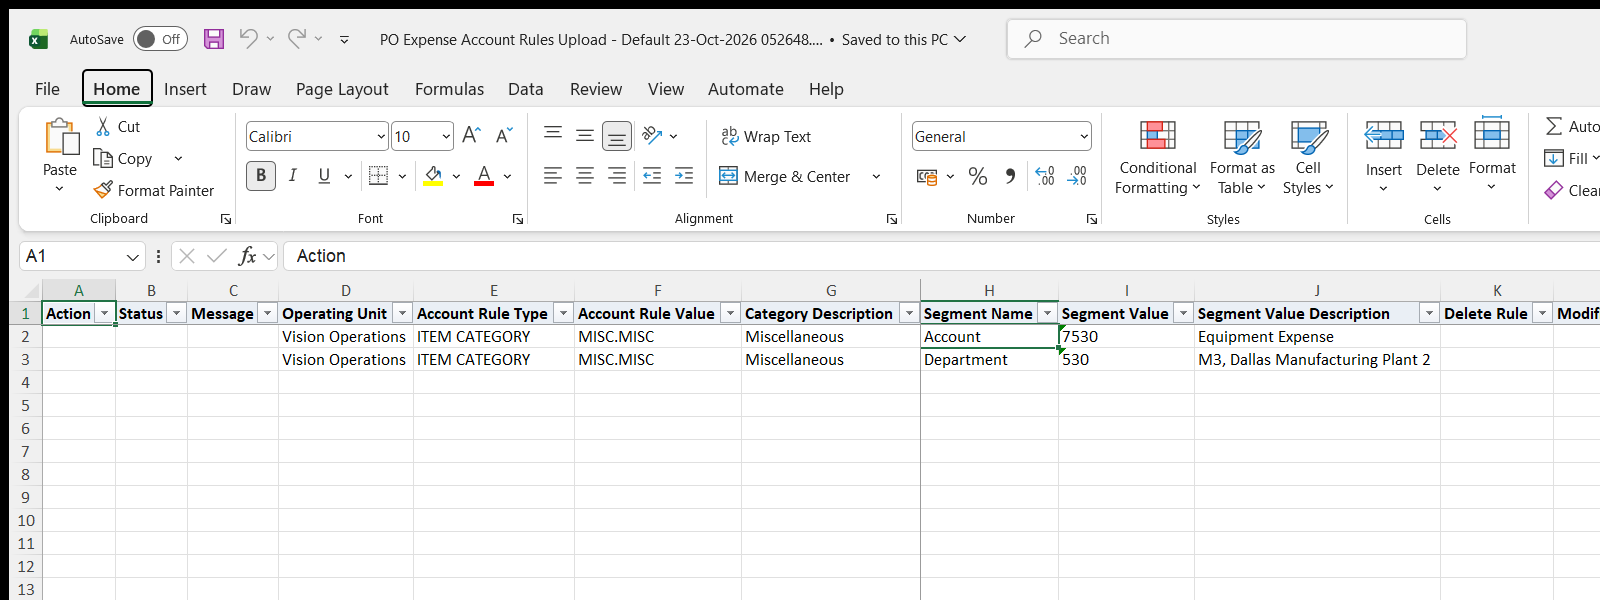This screenshot has width=1600, height=600.
Task: Expand the Name Box dropdown
Action: (x=133, y=257)
